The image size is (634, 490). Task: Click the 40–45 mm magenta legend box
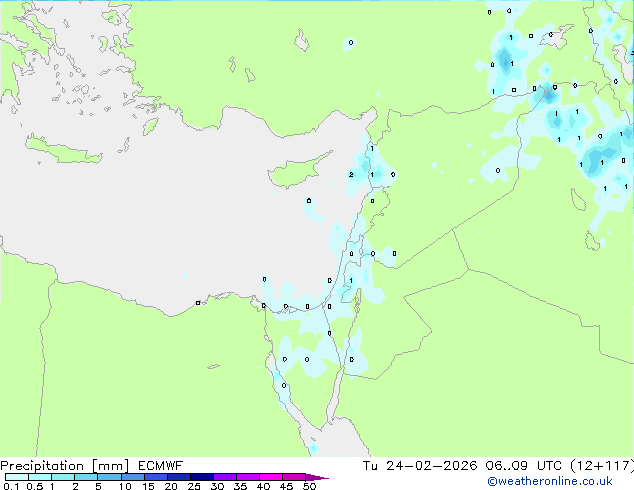point(271,477)
